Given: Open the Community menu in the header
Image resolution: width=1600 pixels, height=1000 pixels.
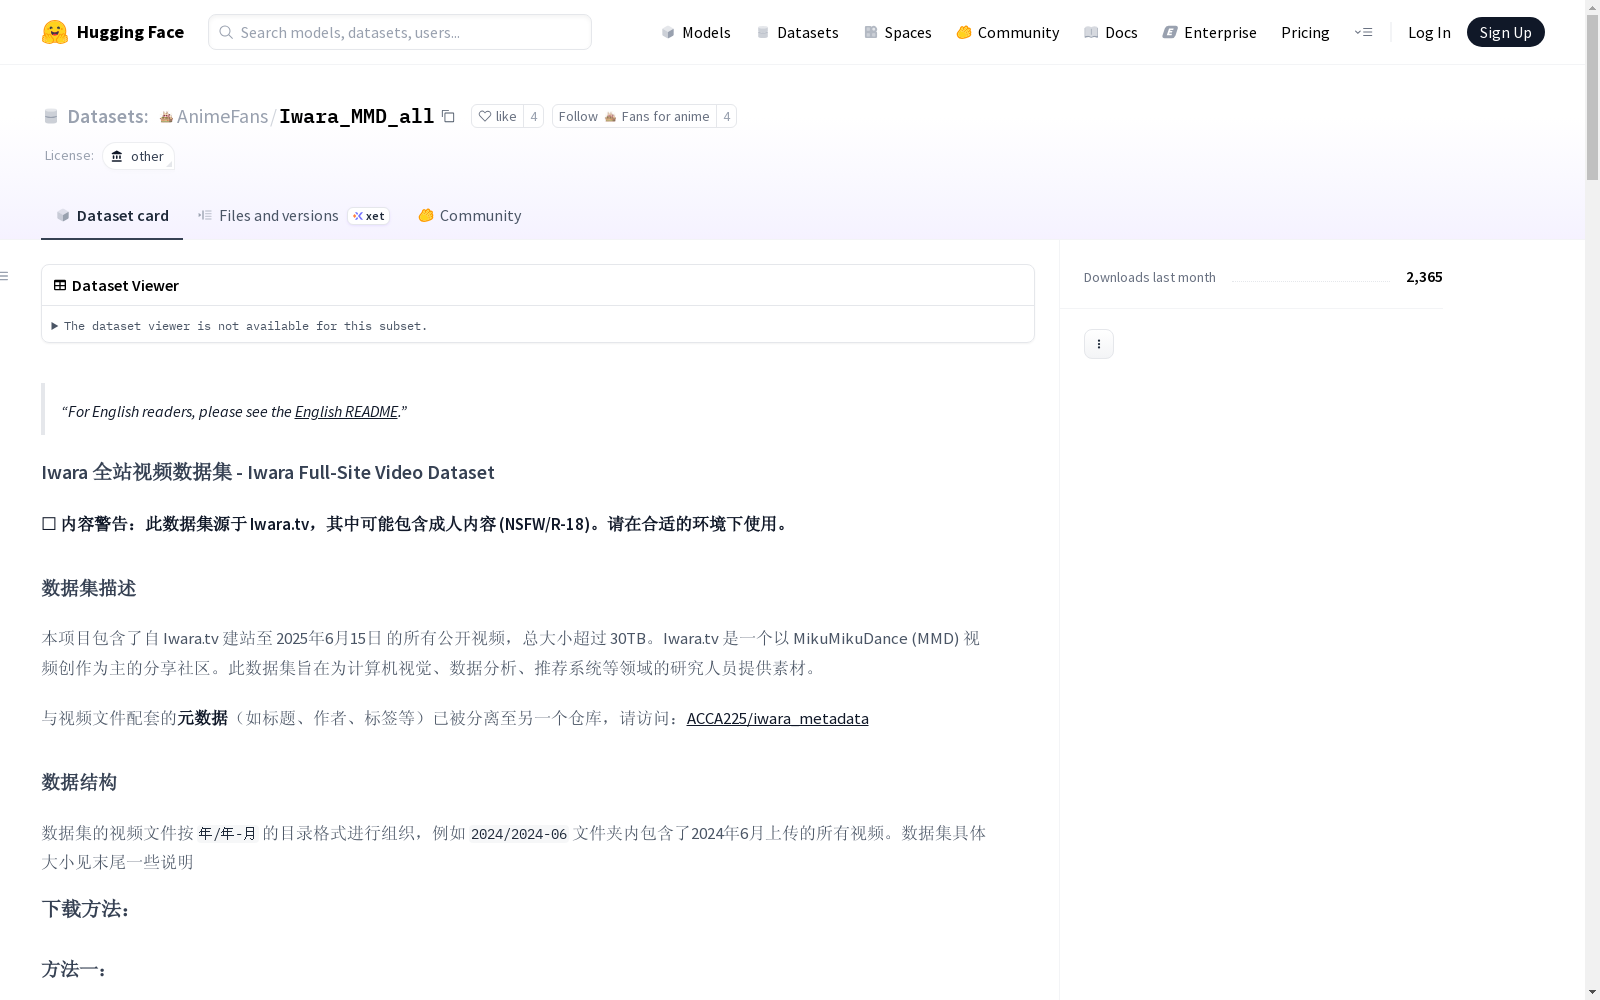Looking at the screenshot, I should click(1008, 32).
